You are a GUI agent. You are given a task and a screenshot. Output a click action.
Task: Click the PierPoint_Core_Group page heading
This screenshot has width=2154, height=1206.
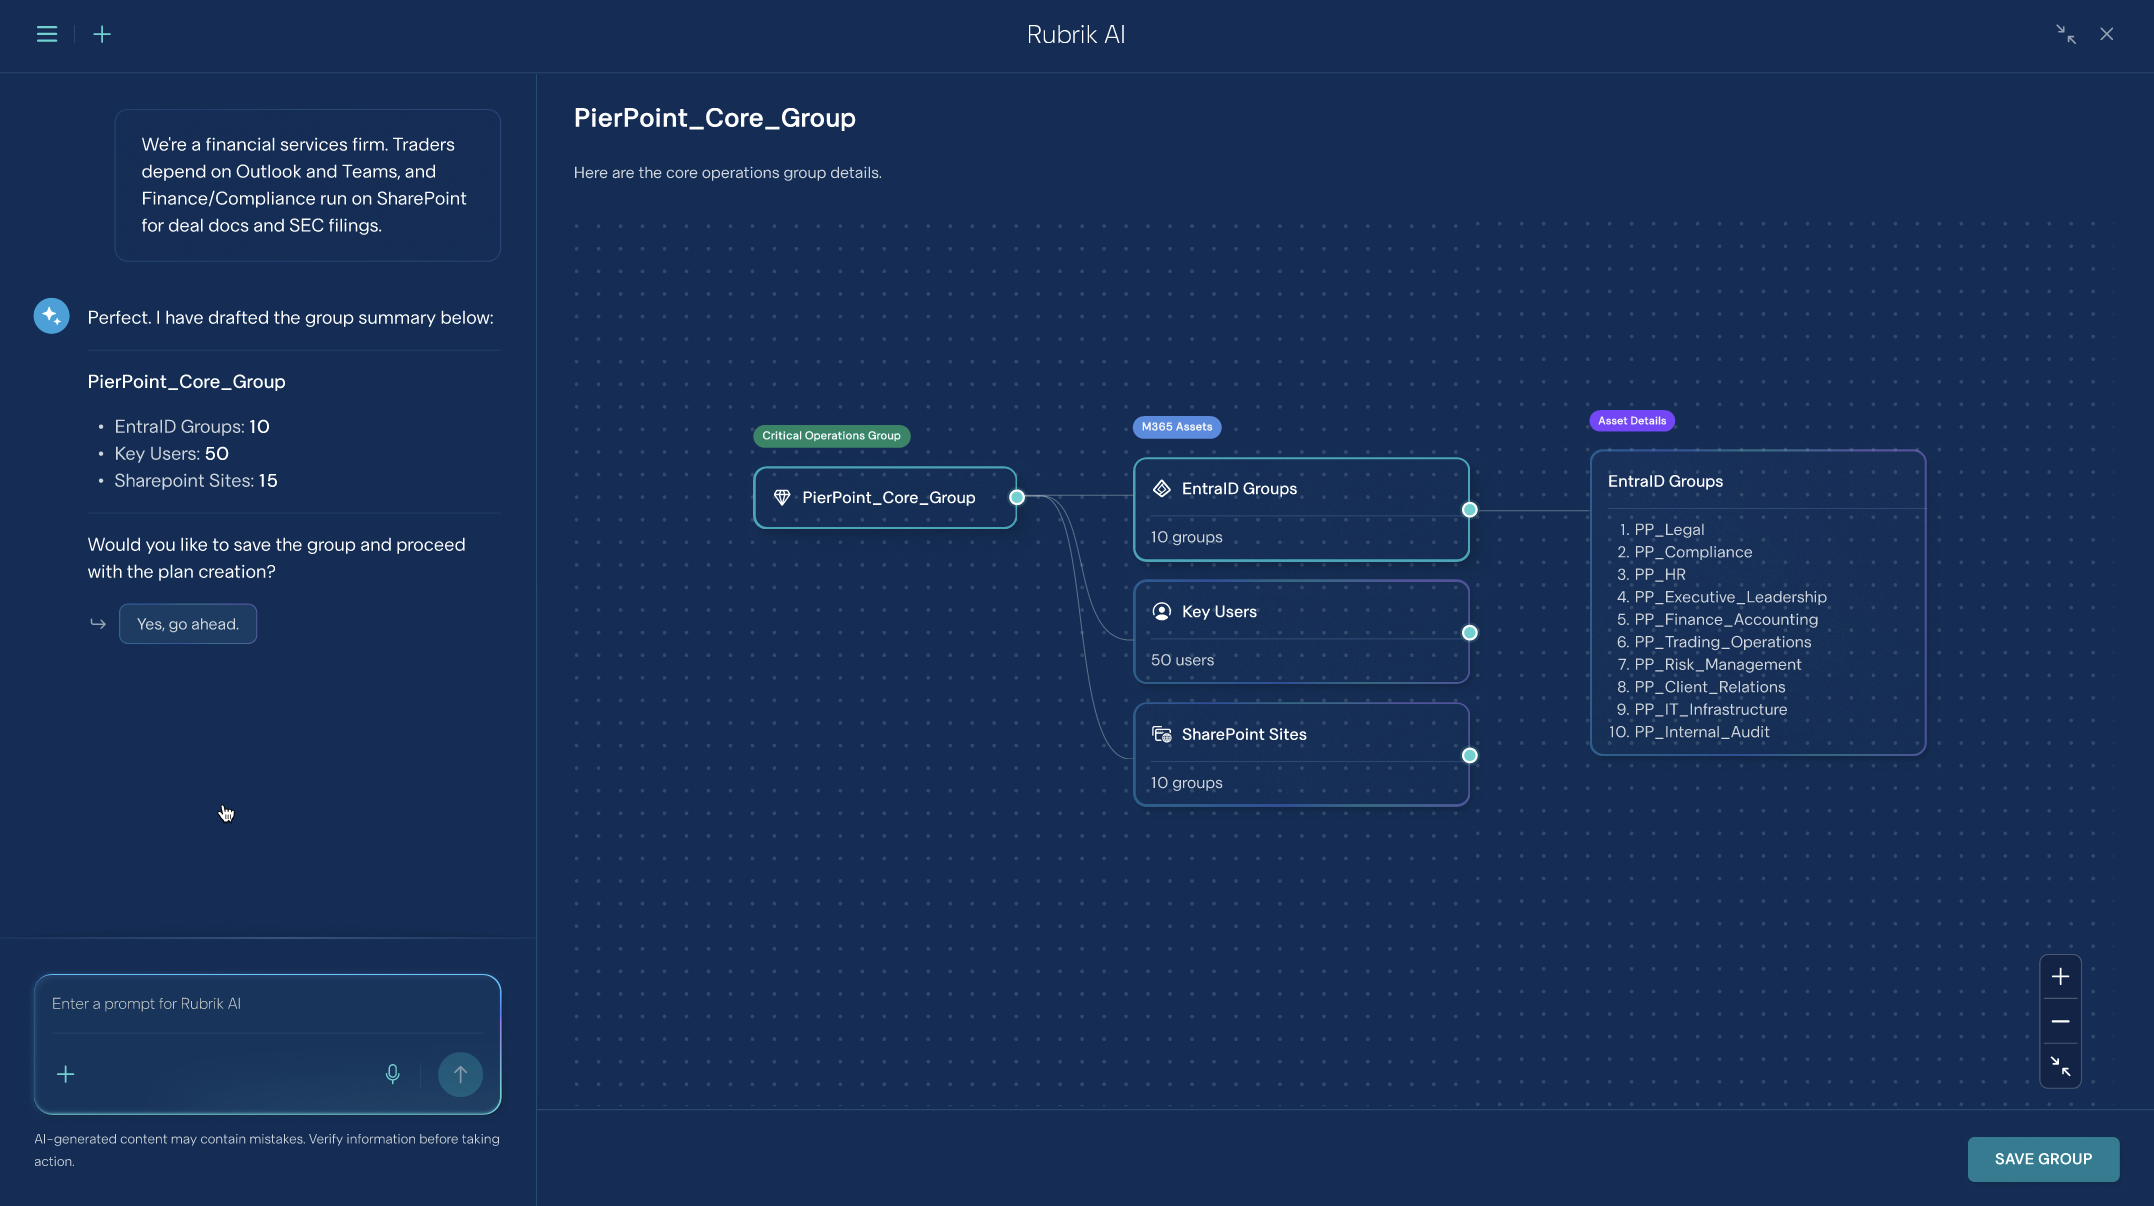714,118
